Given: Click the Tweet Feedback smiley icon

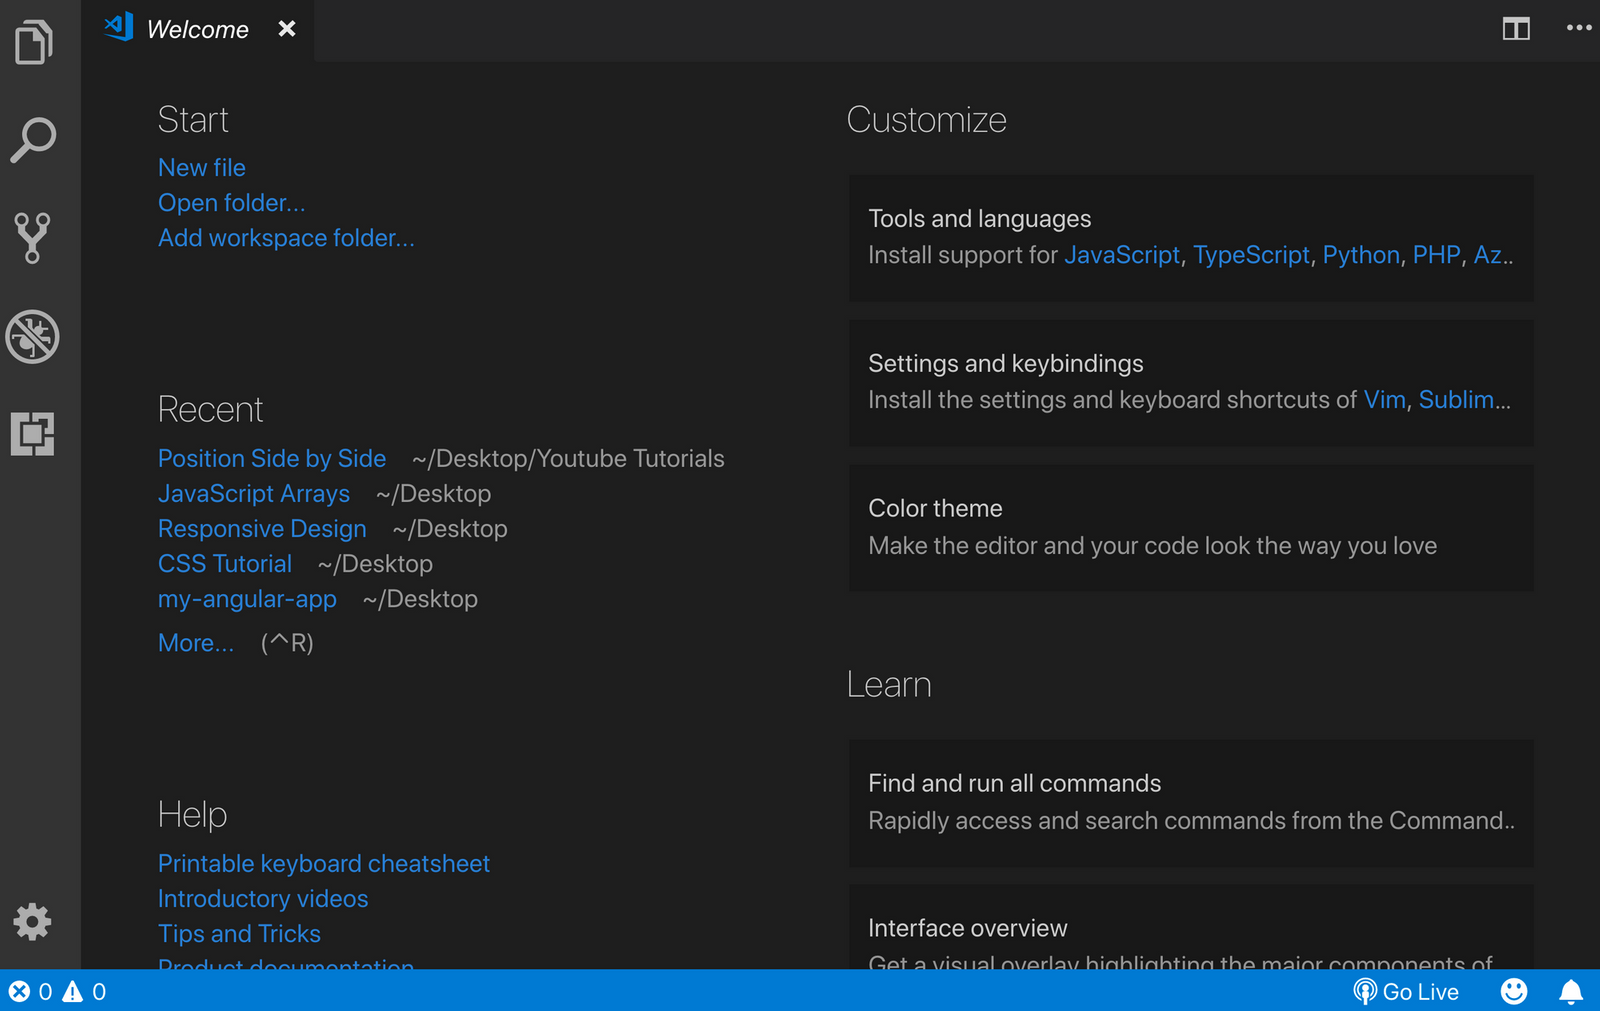Looking at the screenshot, I should [x=1513, y=991].
